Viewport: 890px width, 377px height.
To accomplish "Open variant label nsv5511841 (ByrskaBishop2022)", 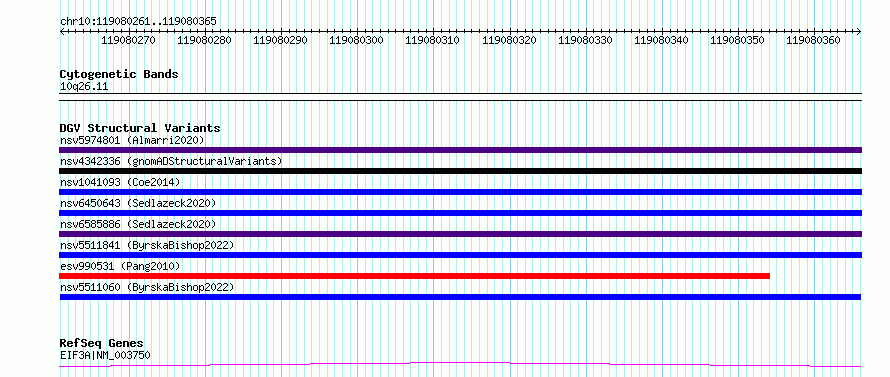I will click(147, 245).
